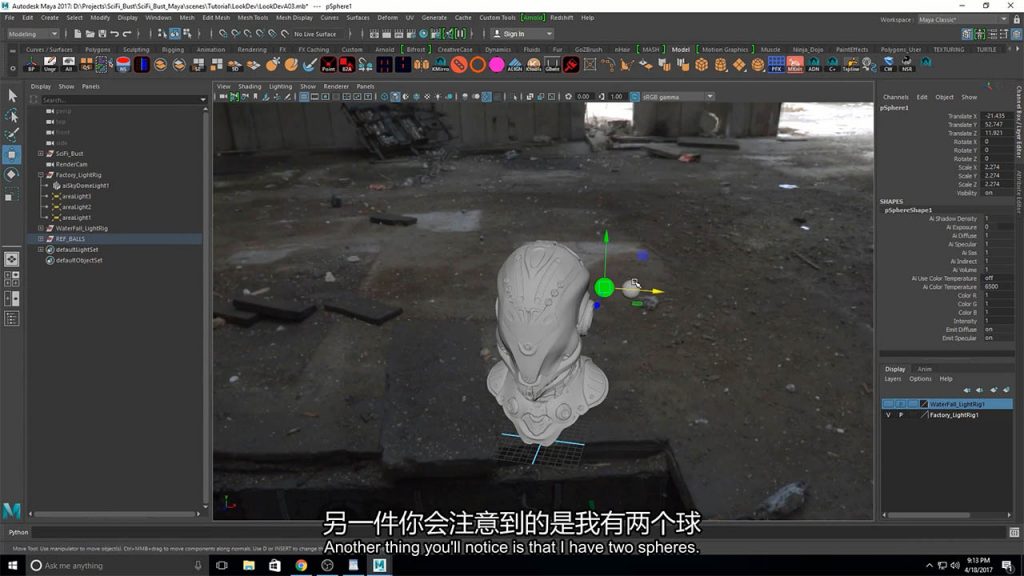This screenshot has height=576, width=1024.
Task: Click the magenta circle shelf icon
Action: click(496, 65)
